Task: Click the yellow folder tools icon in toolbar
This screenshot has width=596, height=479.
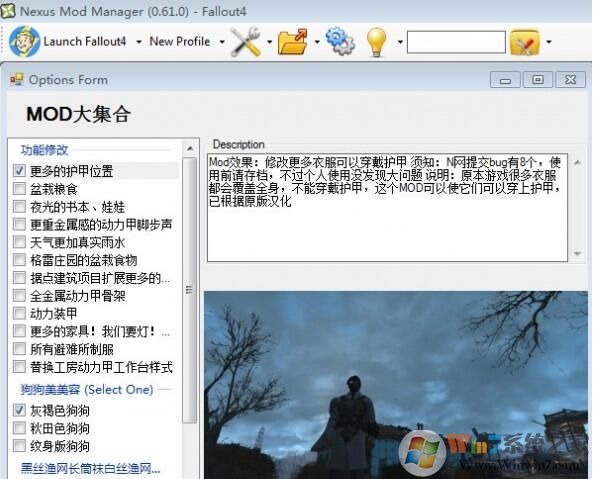Action: pyautogui.click(x=525, y=42)
